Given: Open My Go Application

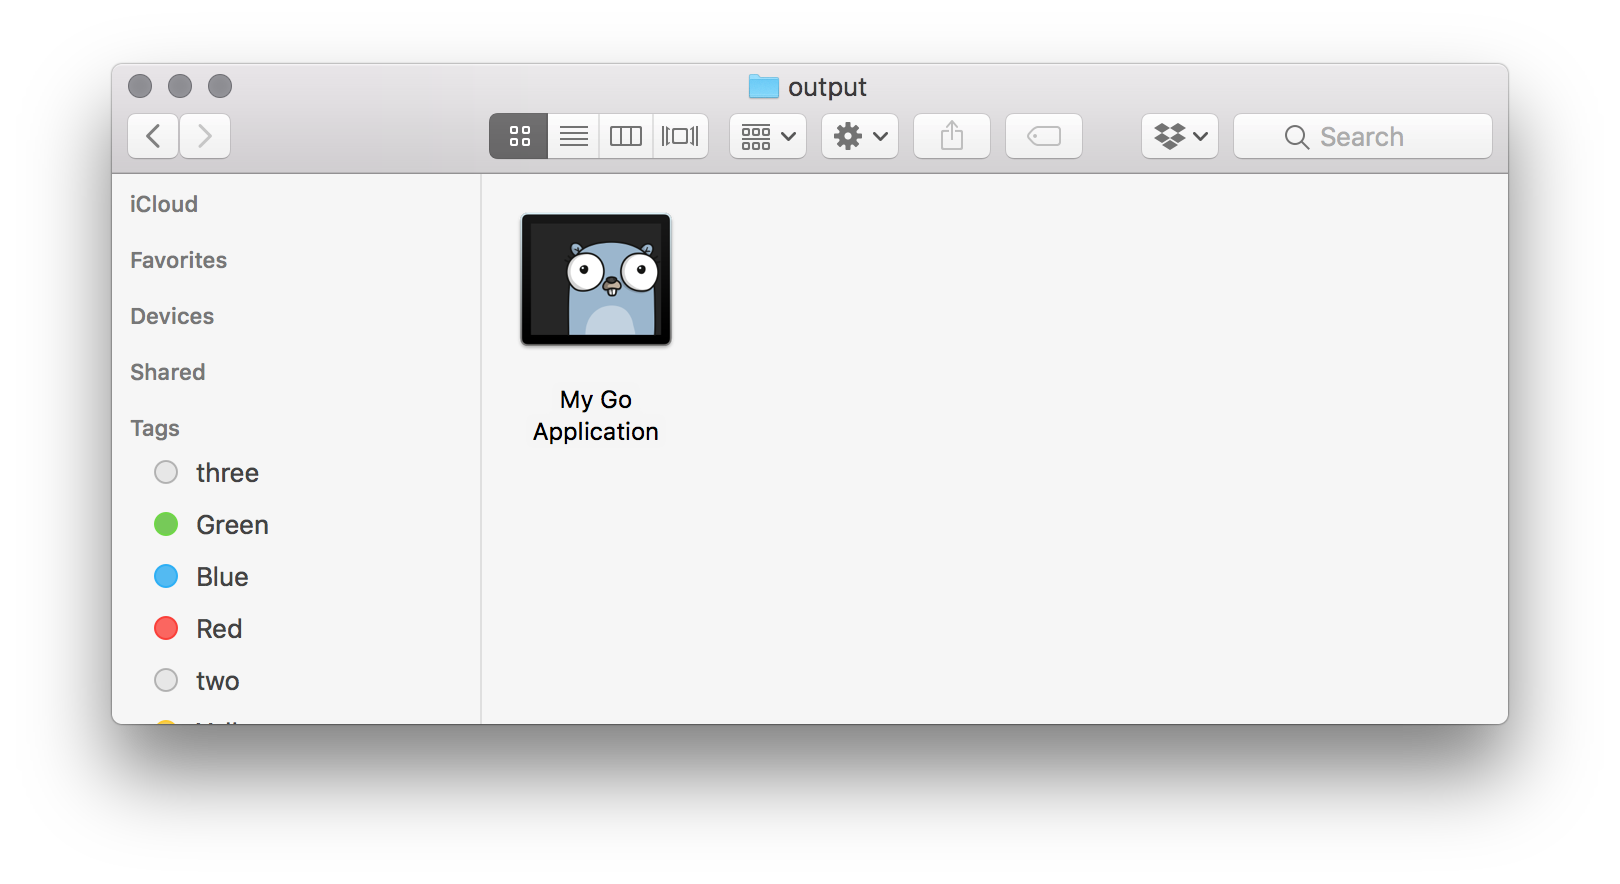Looking at the screenshot, I should (595, 280).
